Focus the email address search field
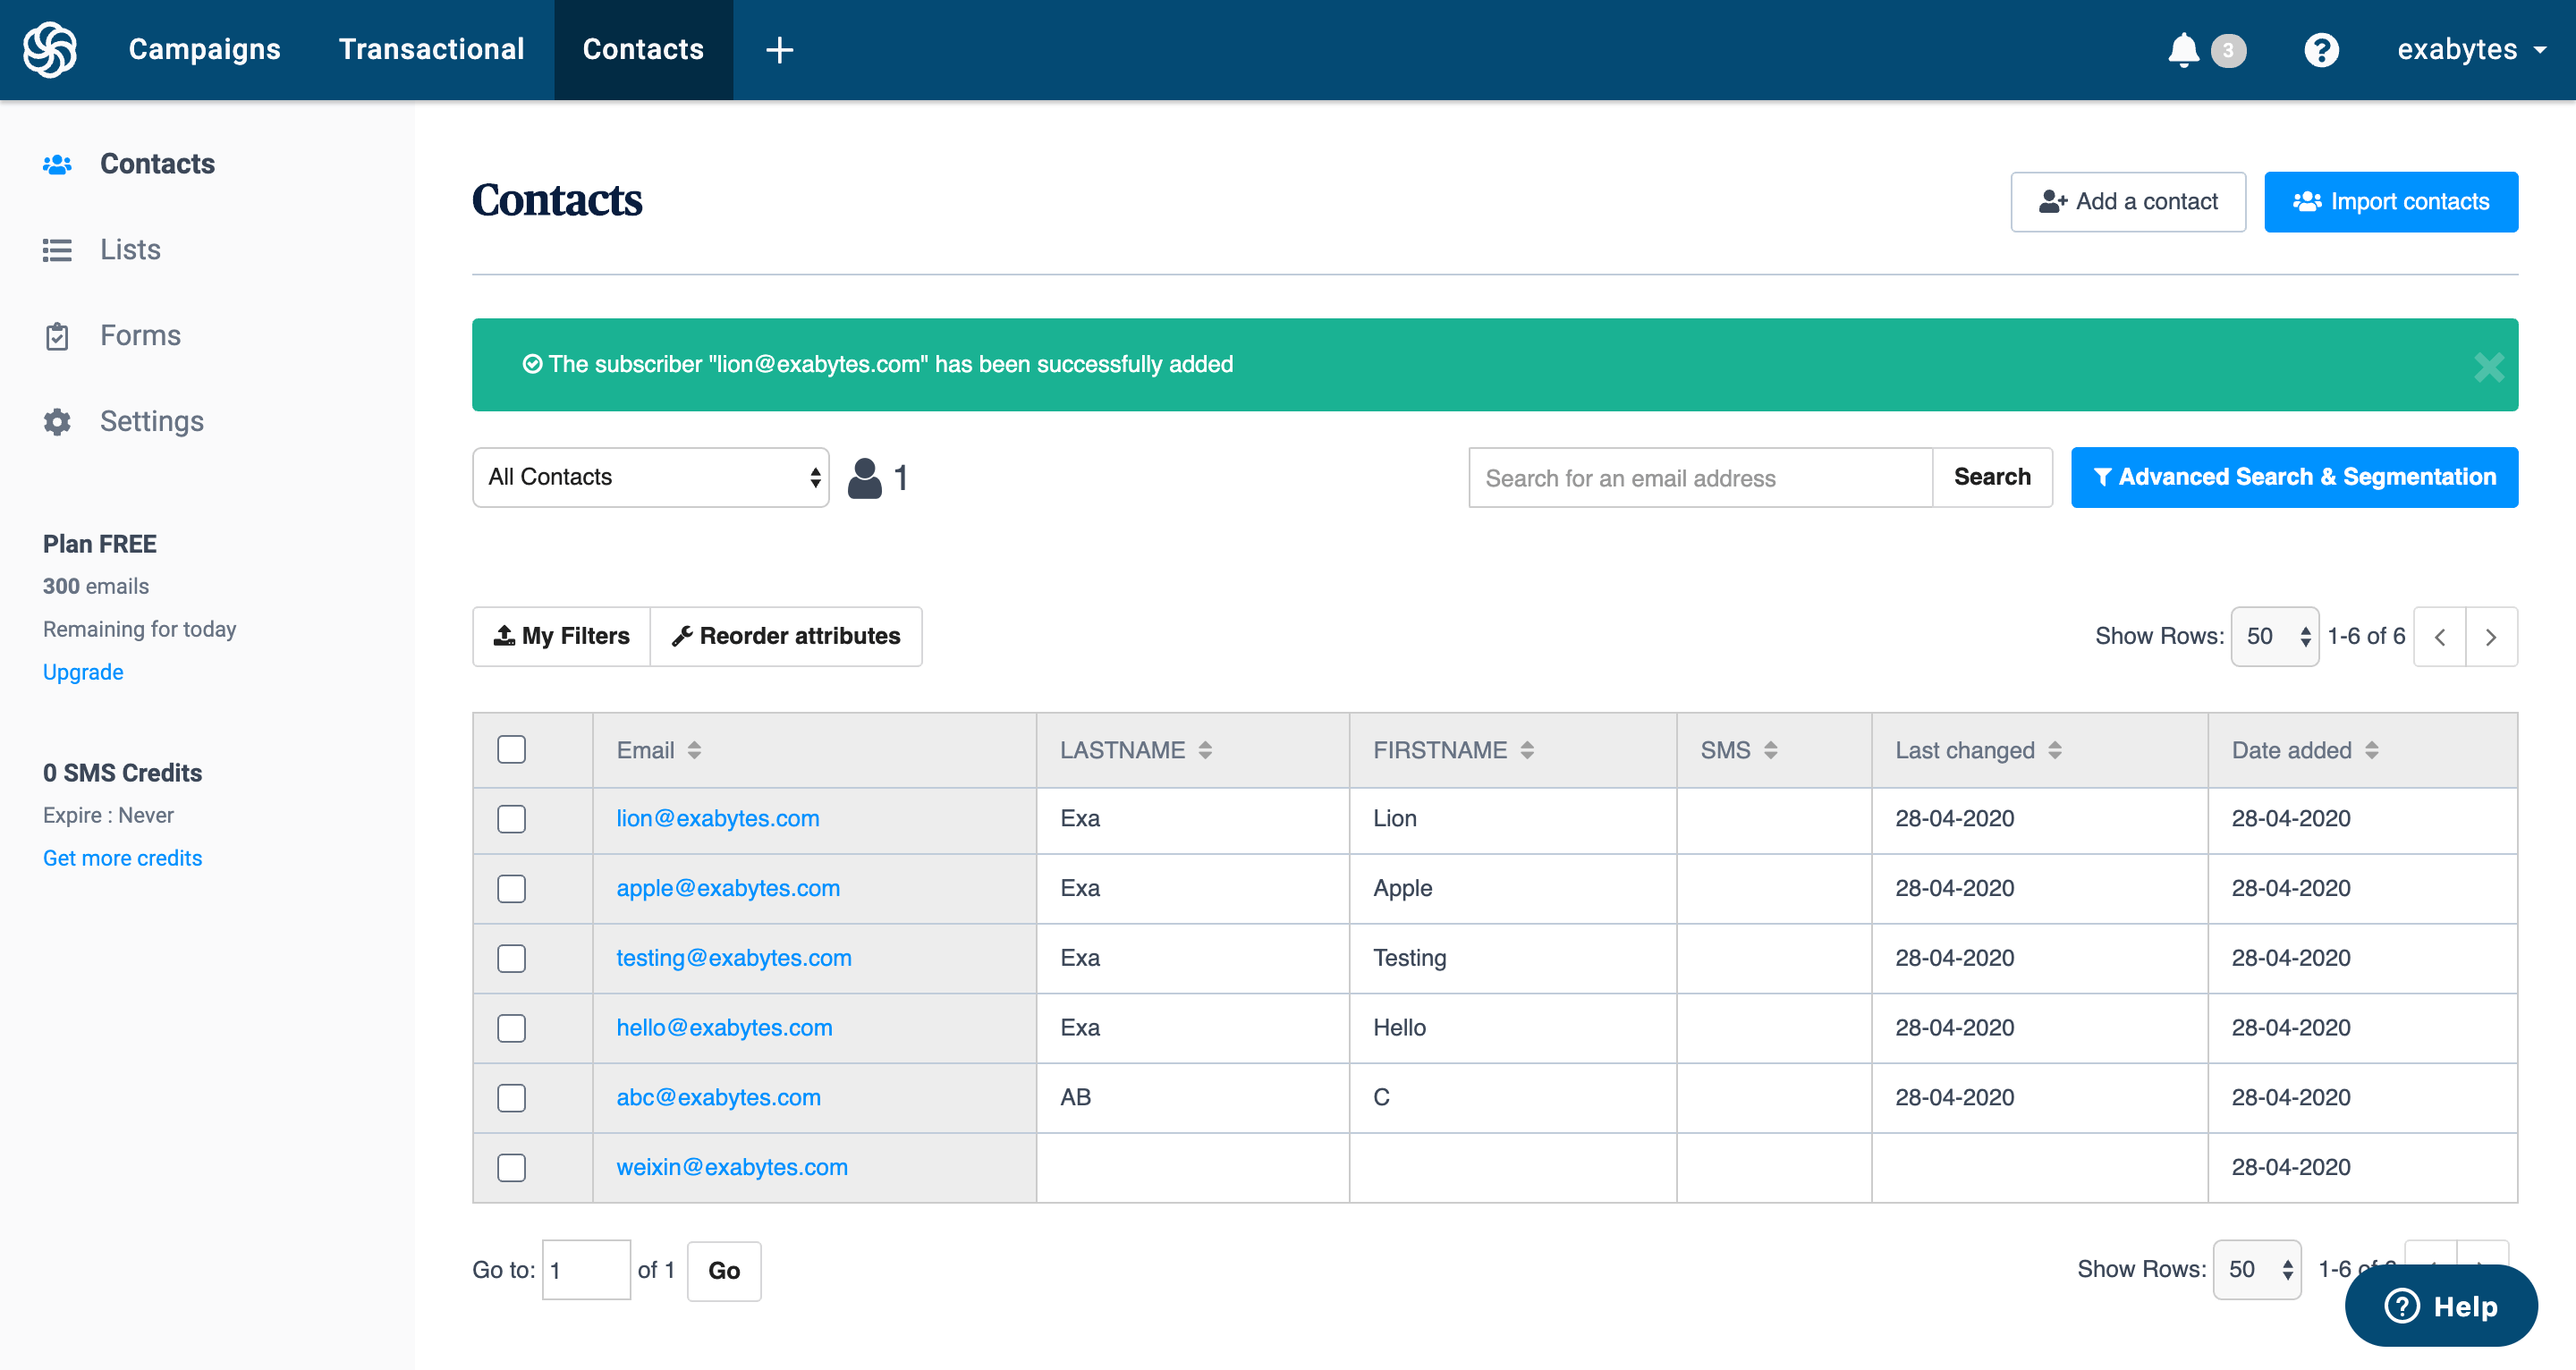2576x1370 pixels. [1700, 478]
